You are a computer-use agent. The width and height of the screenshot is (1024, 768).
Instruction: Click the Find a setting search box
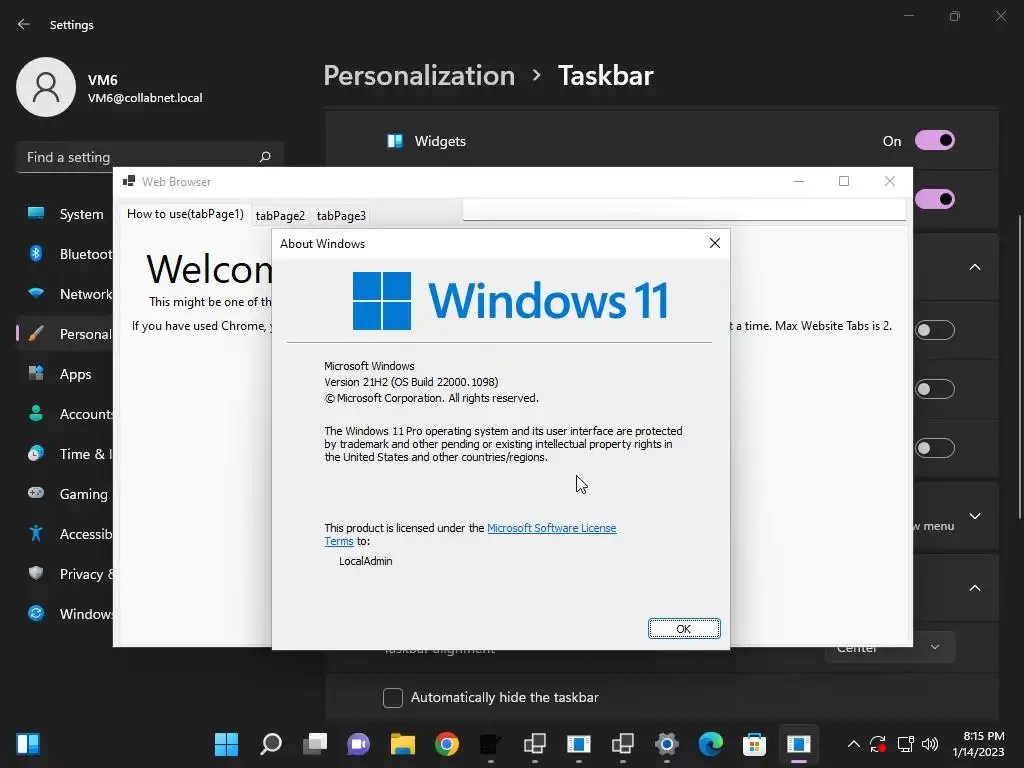click(150, 157)
